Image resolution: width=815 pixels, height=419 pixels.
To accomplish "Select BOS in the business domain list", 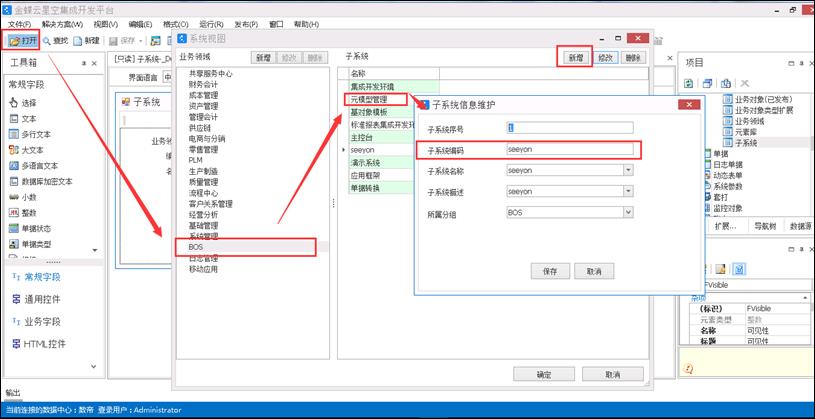I will pyautogui.click(x=245, y=245).
